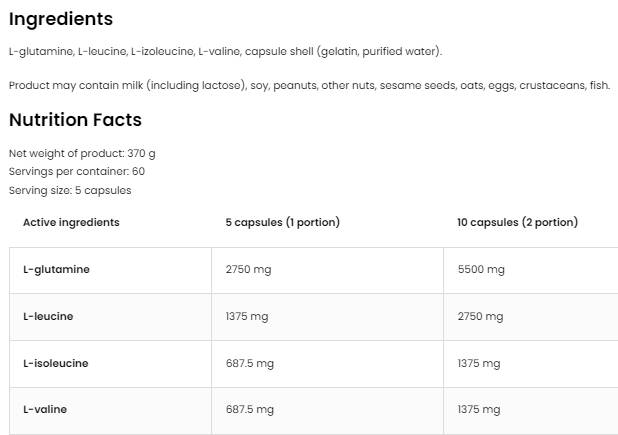This screenshot has height=435, width=618.
Task: Click the Nutrition Facts heading
Action: tap(75, 120)
